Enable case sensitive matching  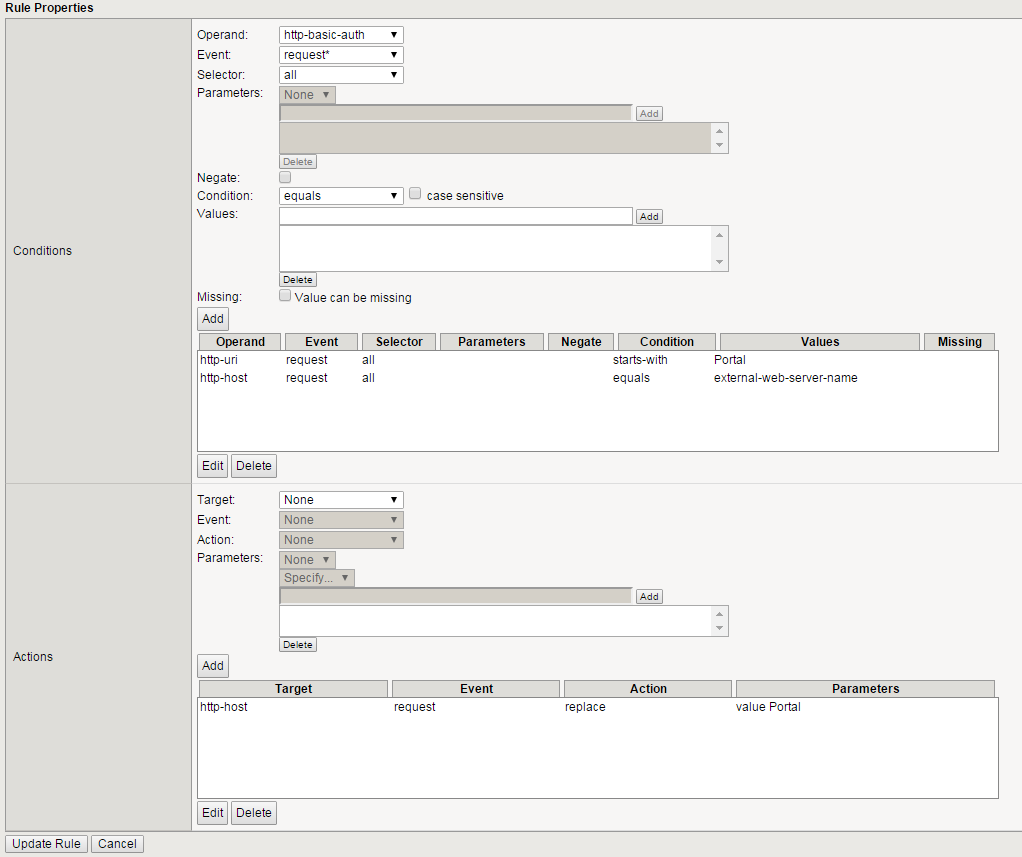[415, 193]
